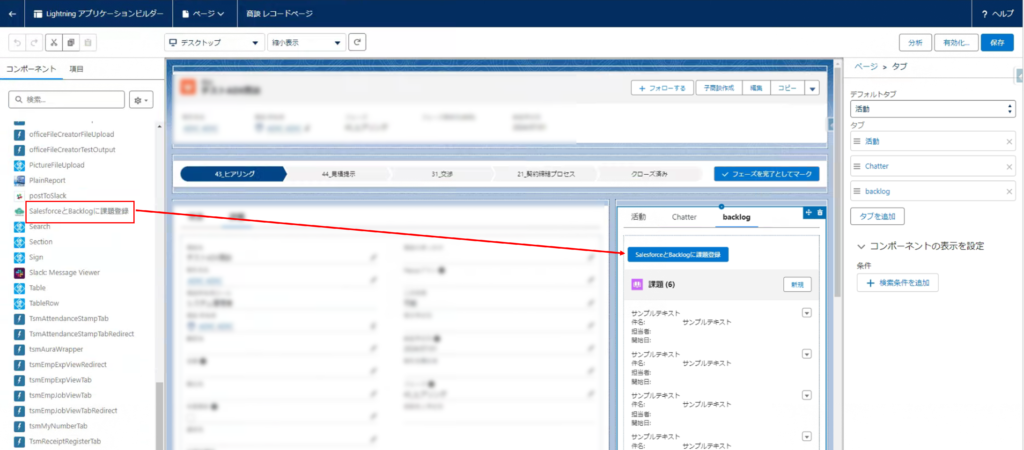Image resolution: width=1024 pixels, height=450 pixels.
Task: Click the PictureFileUpload component icon
Action: point(20,165)
